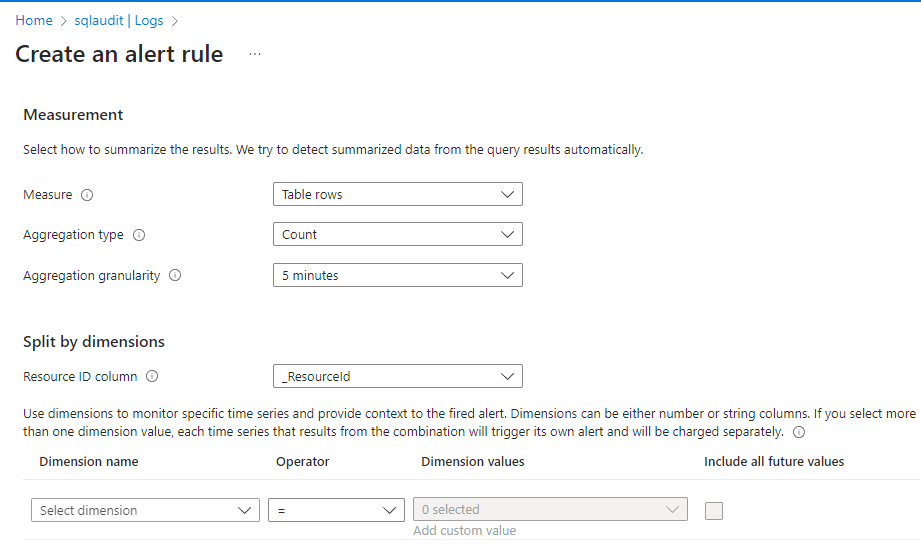Click the breadcrumb chevron after Home
This screenshot has width=921, height=548.
pyautogui.click(x=64, y=21)
